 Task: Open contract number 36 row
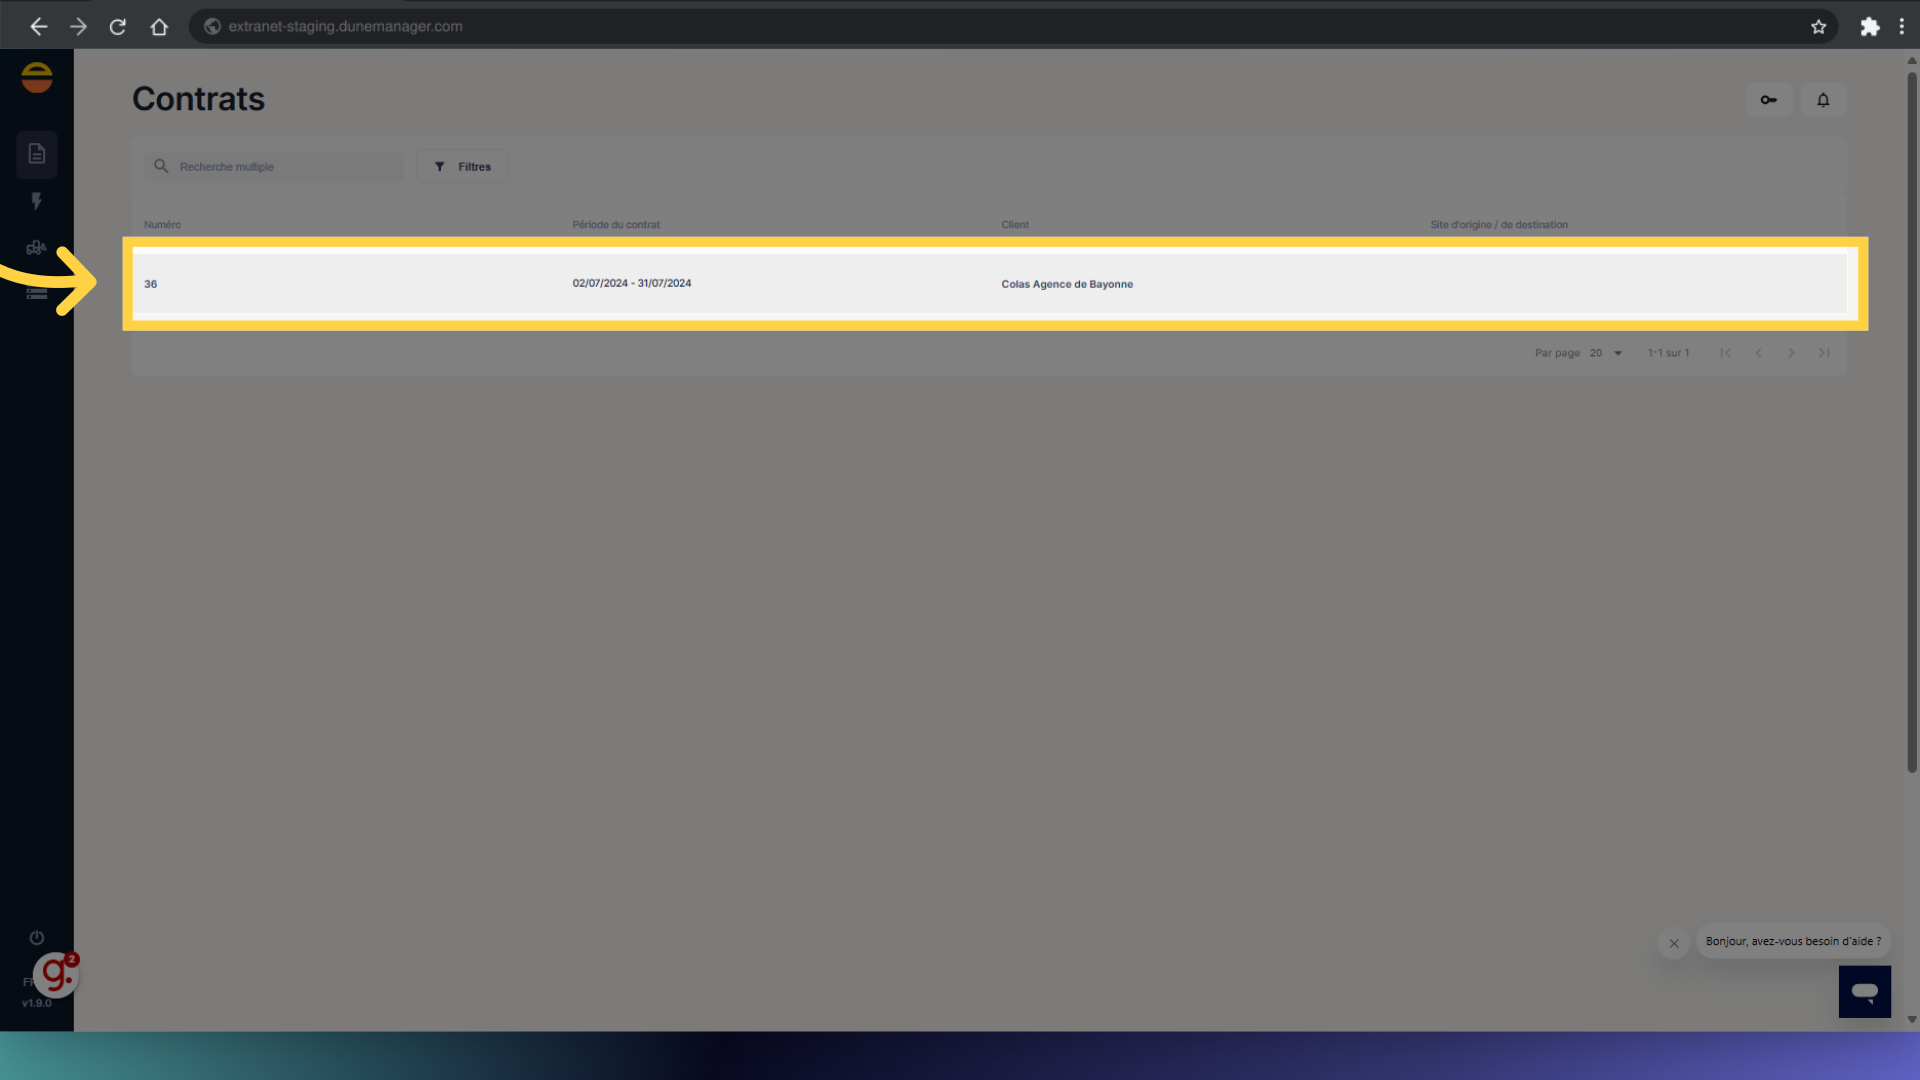pyautogui.click(x=151, y=284)
